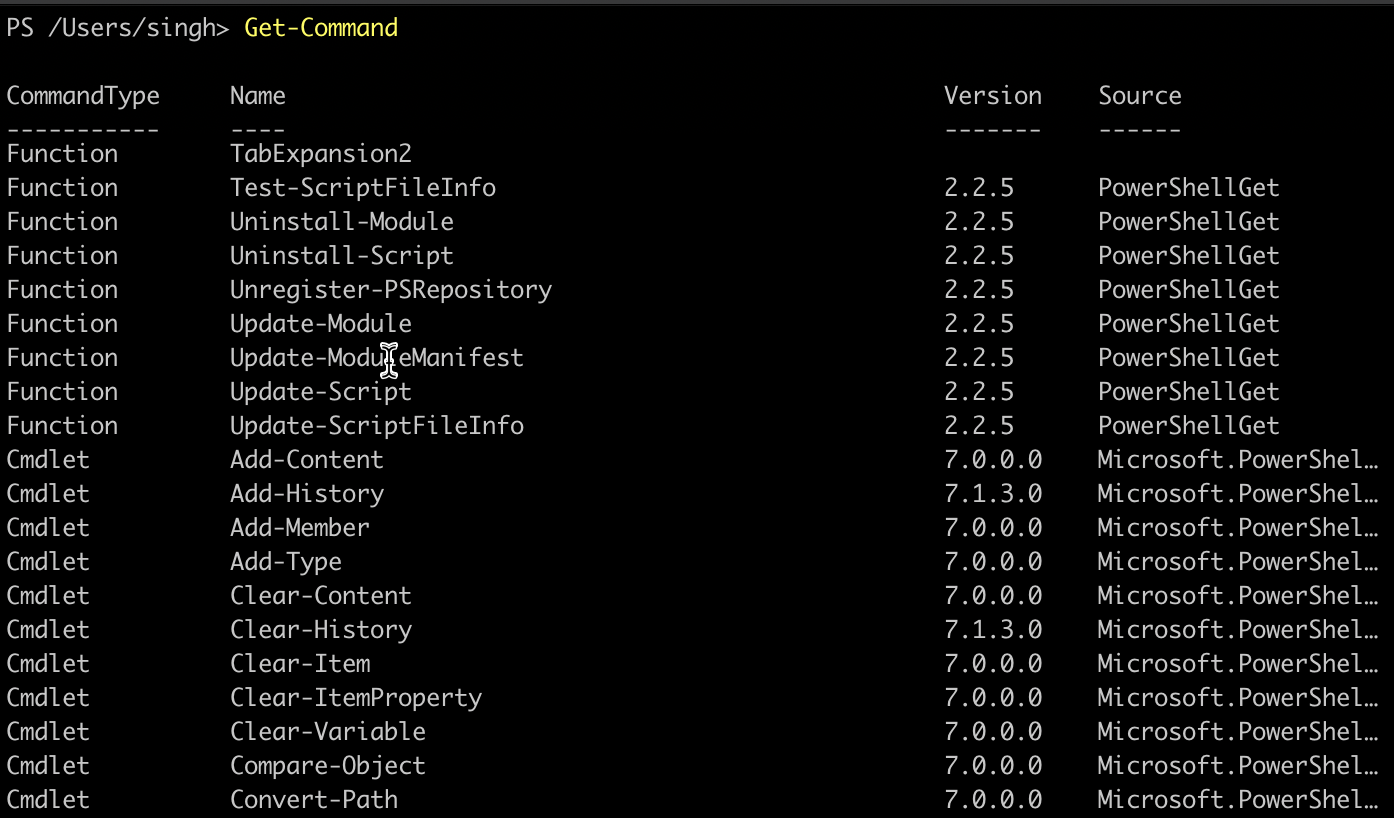1394x818 pixels.
Task: Click the Version column header
Action: 992,96
